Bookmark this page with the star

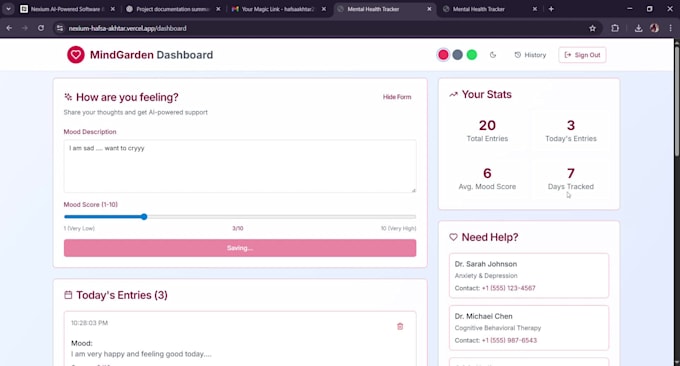click(x=592, y=28)
